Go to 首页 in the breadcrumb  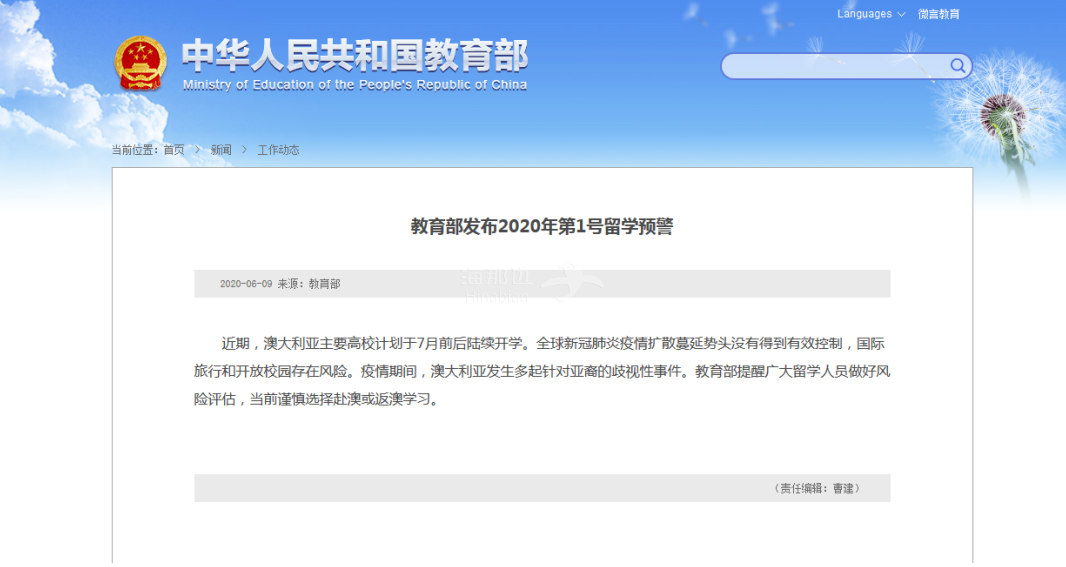pyautogui.click(x=174, y=150)
